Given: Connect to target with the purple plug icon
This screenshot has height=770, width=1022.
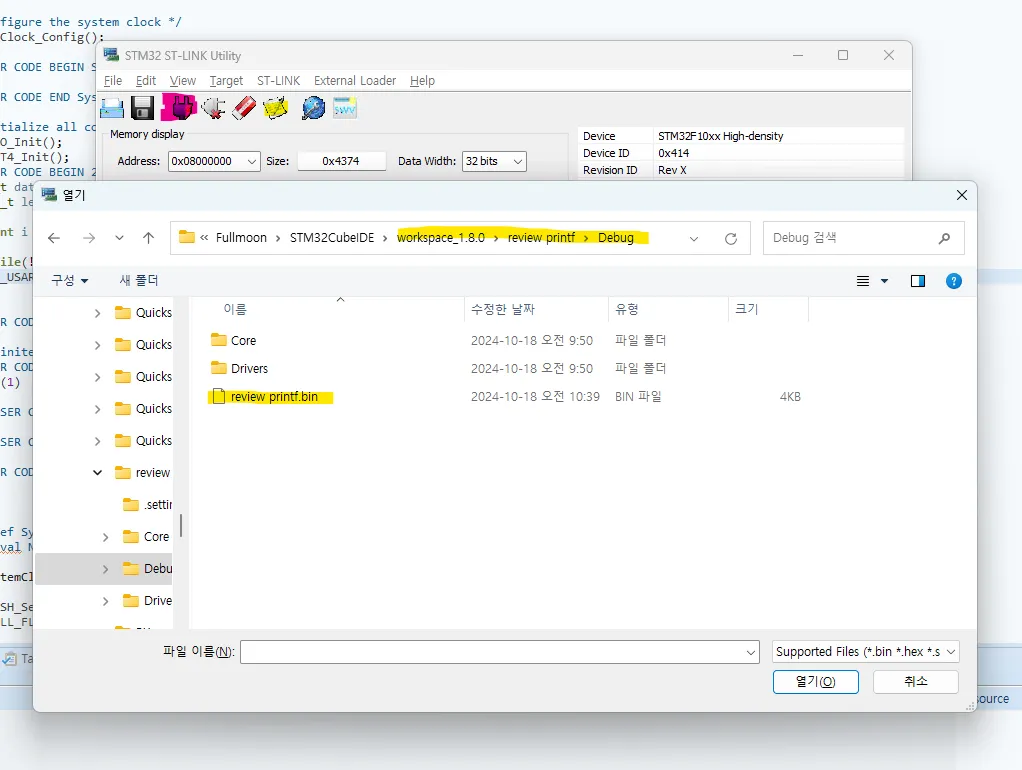Looking at the screenshot, I should (x=181, y=108).
